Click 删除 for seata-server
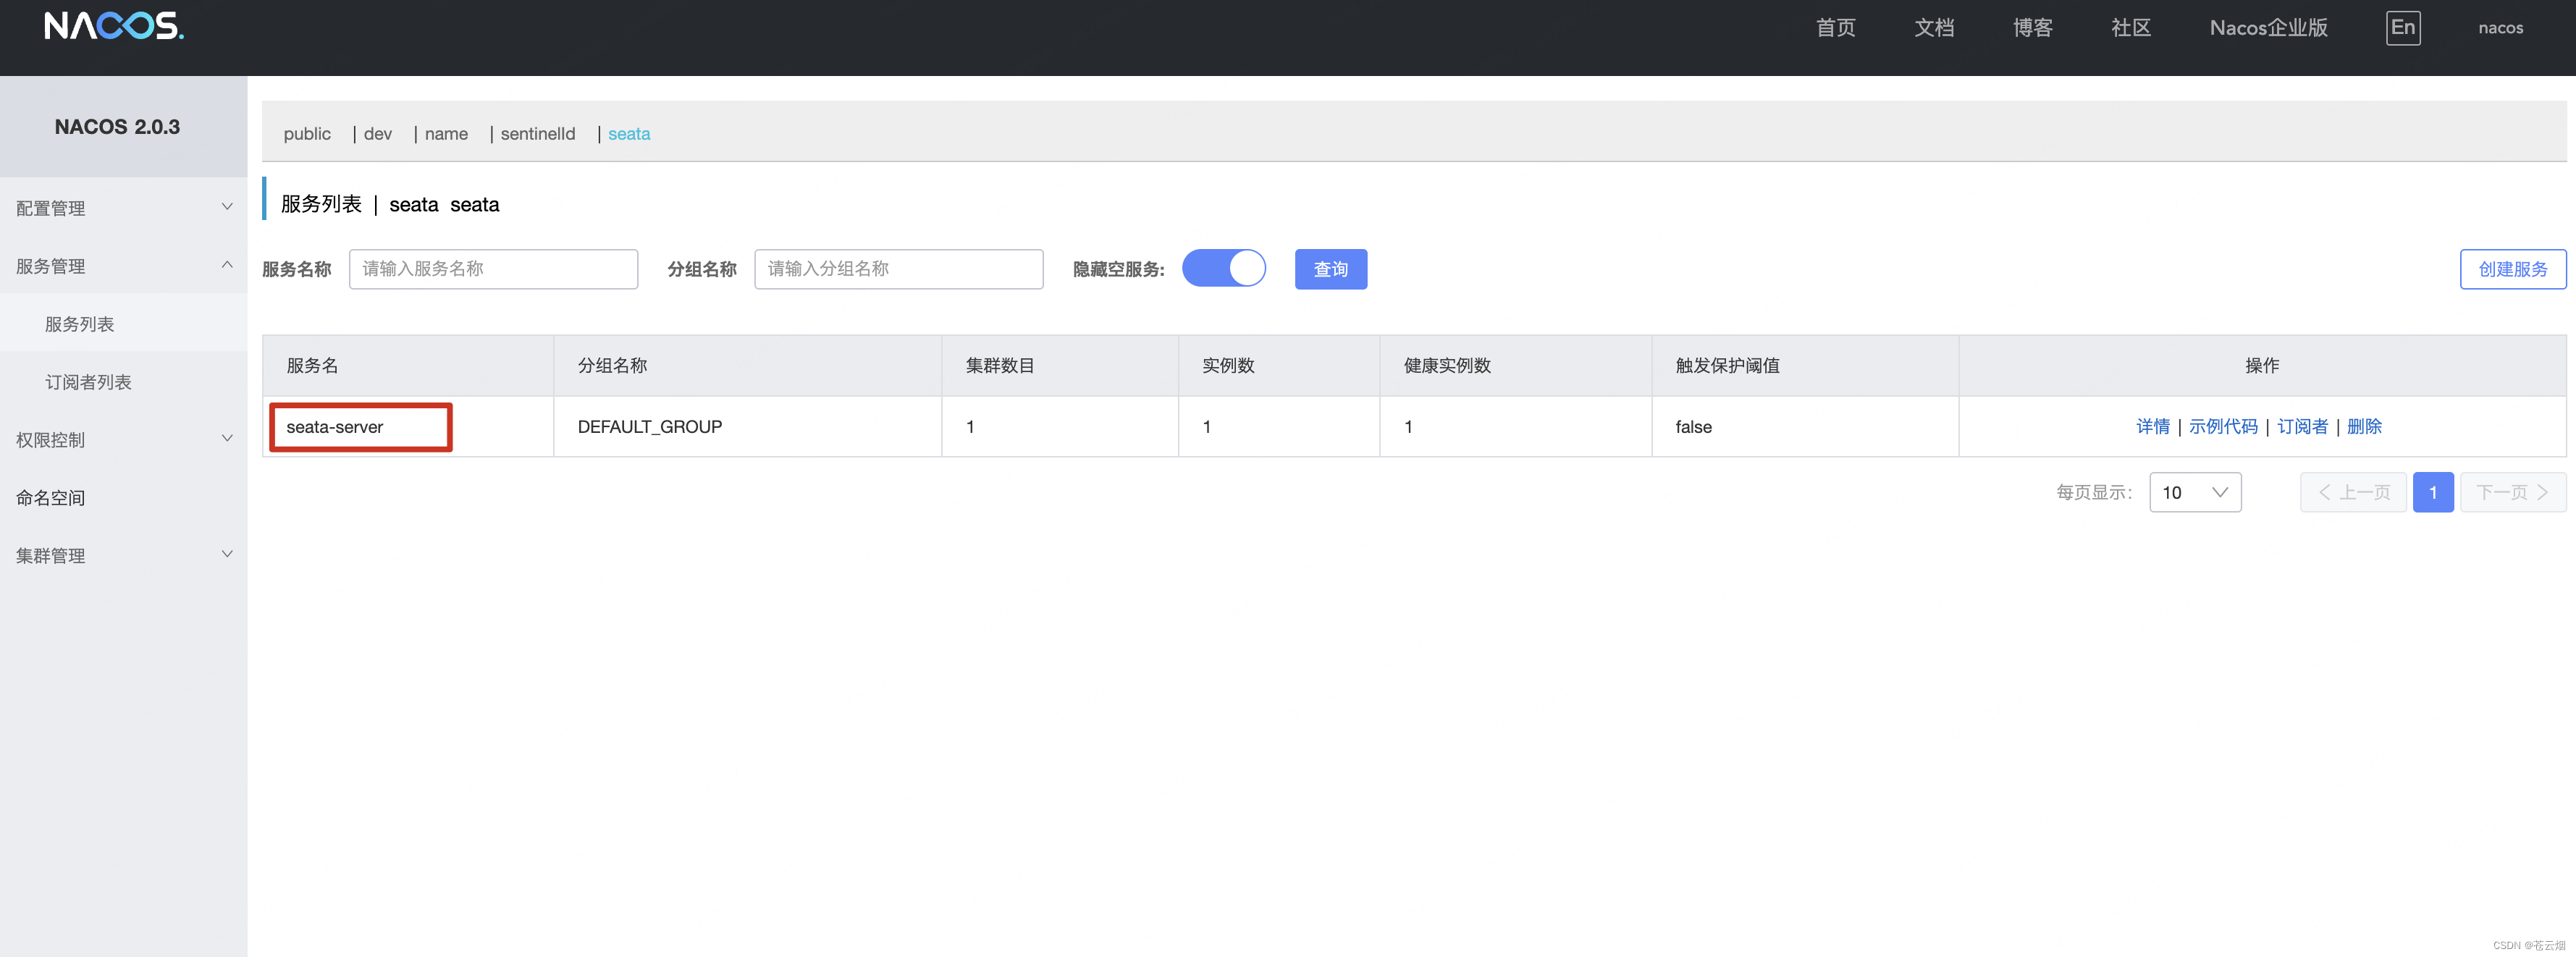 click(x=2363, y=427)
